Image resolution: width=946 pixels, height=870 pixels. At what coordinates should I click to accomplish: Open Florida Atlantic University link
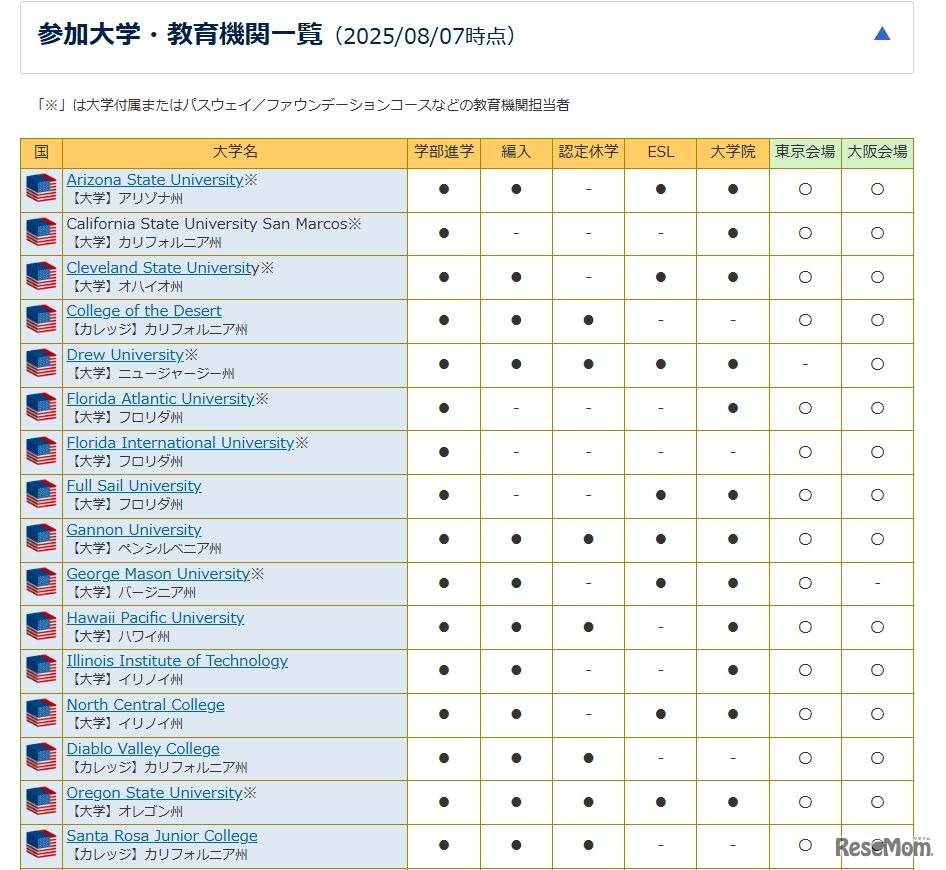160,399
